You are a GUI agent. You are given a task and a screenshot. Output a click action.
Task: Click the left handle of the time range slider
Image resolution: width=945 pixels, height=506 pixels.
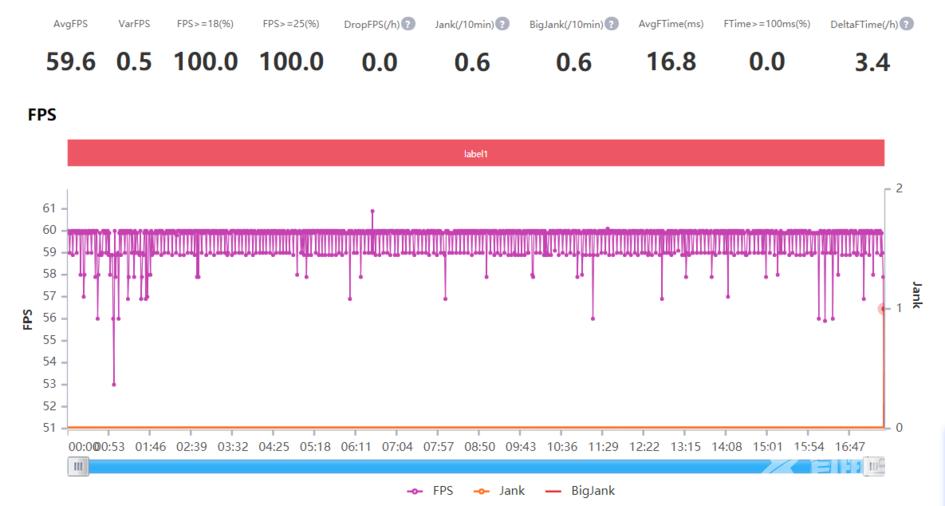tap(78, 465)
